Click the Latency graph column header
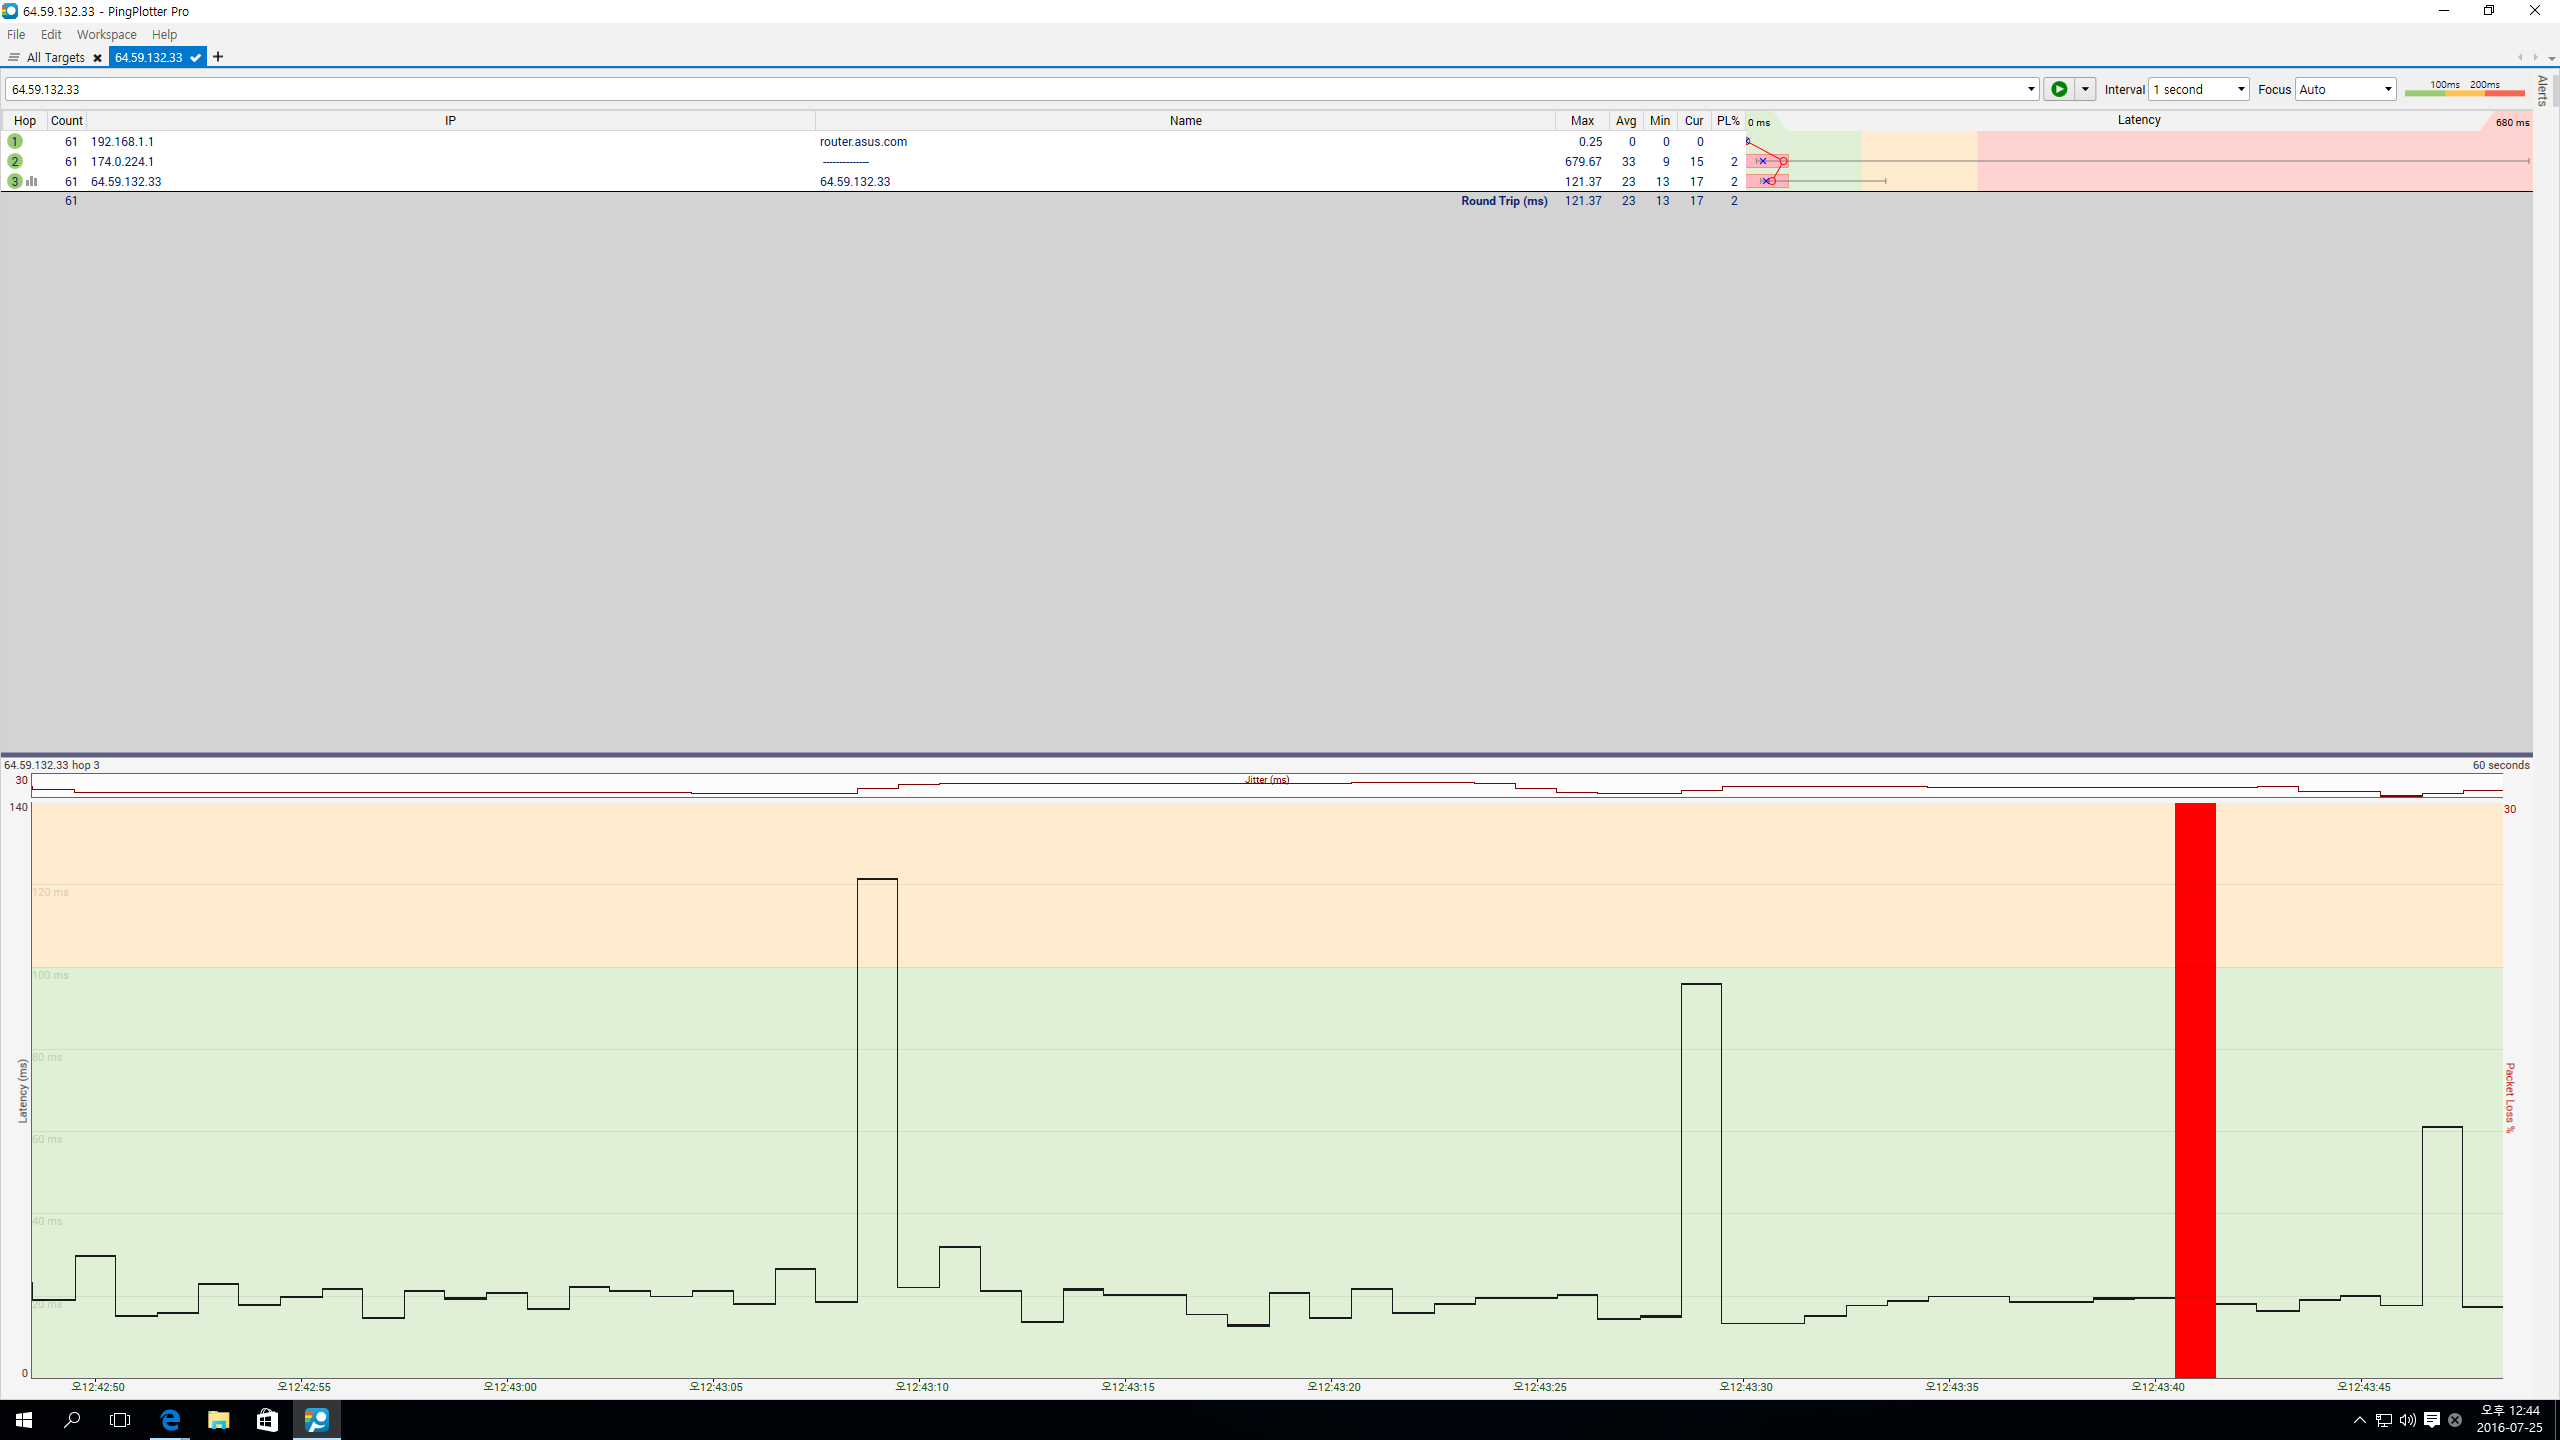 [2139, 120]
